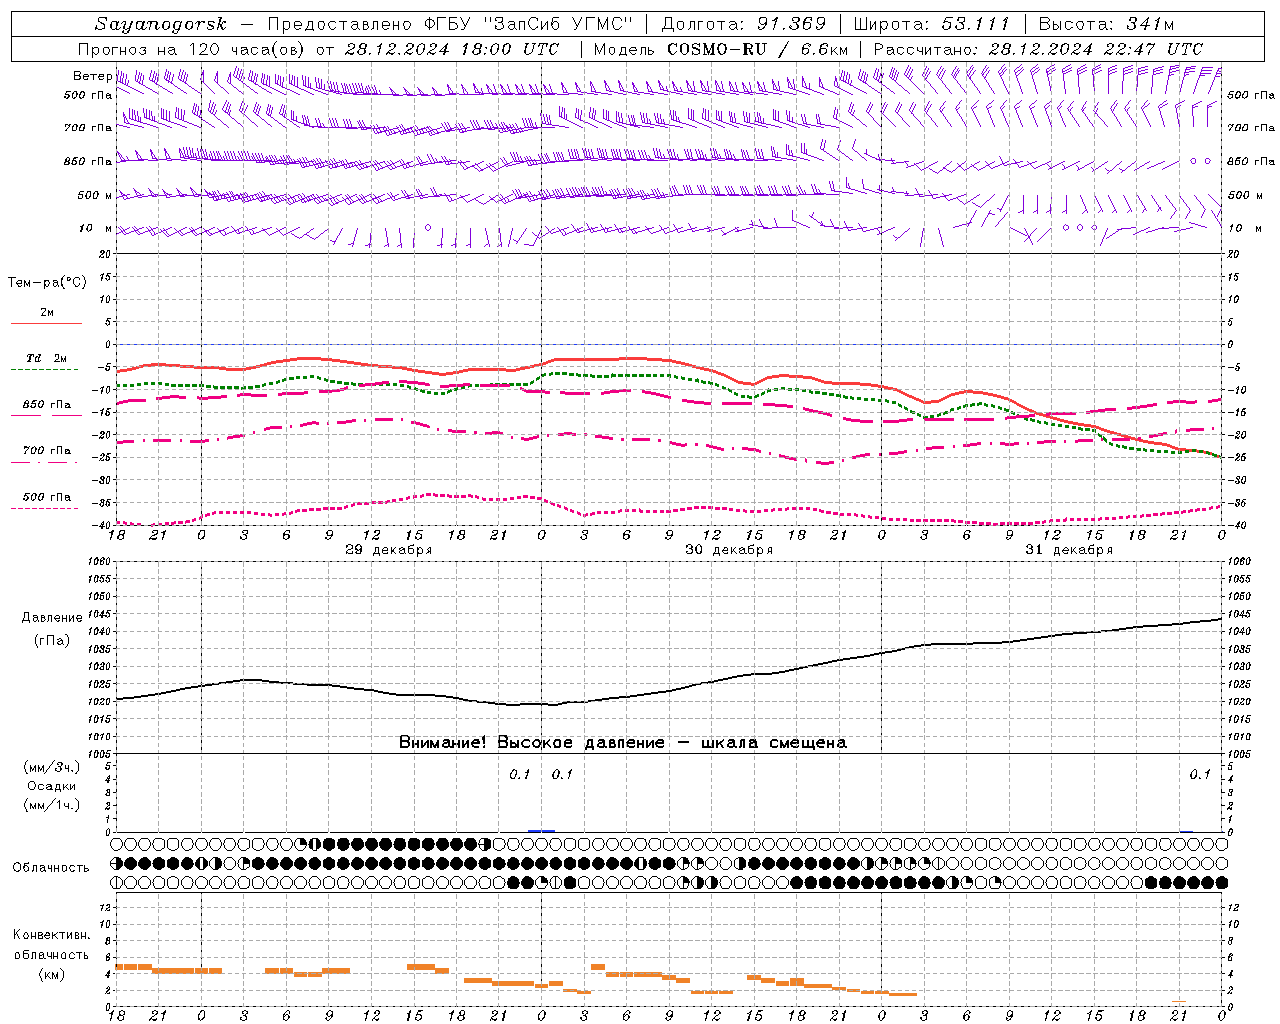The width and height of the screenshot is (1280, 1024).
Task: Click 'Рассчитано: 28.12.2024 22:47 UTC' text
Action: [1038, 49]
